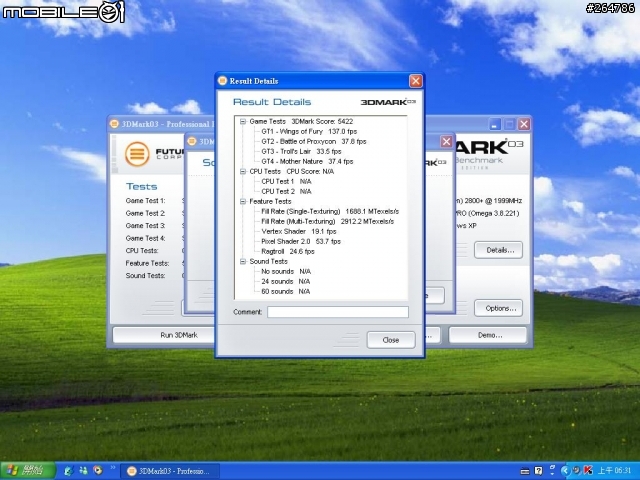Collapse the Game Tests tree node
This screenshot has width=640, height=480.
(x=243, y=121)
